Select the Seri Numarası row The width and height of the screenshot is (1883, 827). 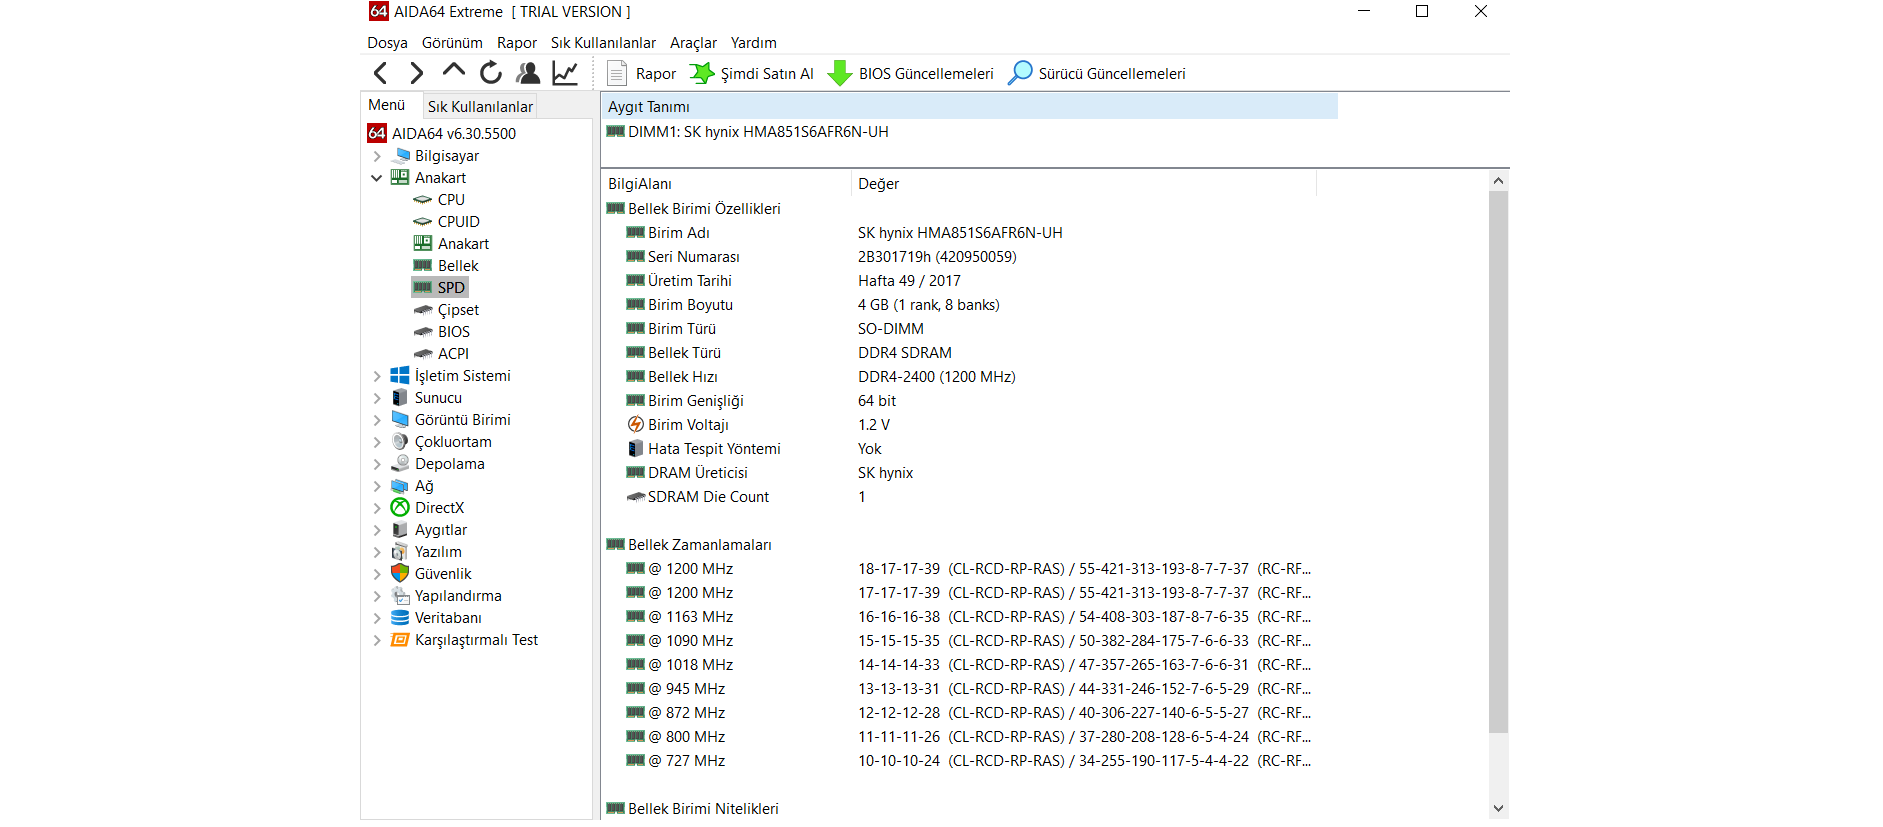pos(960,257)
